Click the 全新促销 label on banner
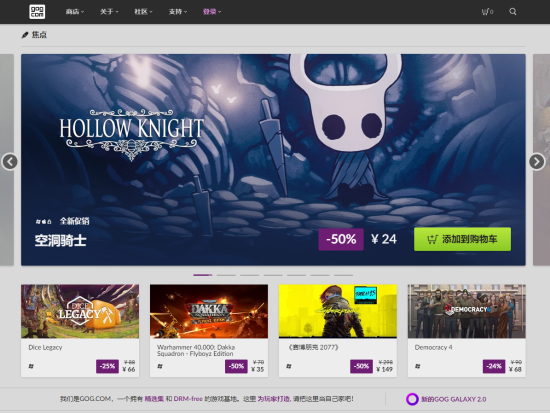Image resolution: width=550 pixels, height=413 pixels. 74,221
